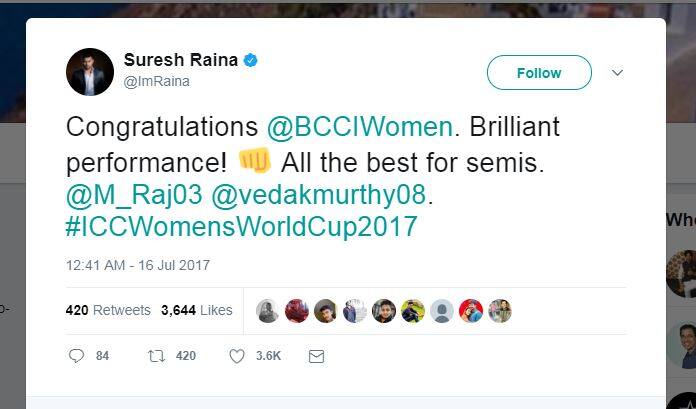The height and width of the screenshot is (409, 696).
Task: Open Suresh Raina's profile picture
Action: [x=90, y=72]
